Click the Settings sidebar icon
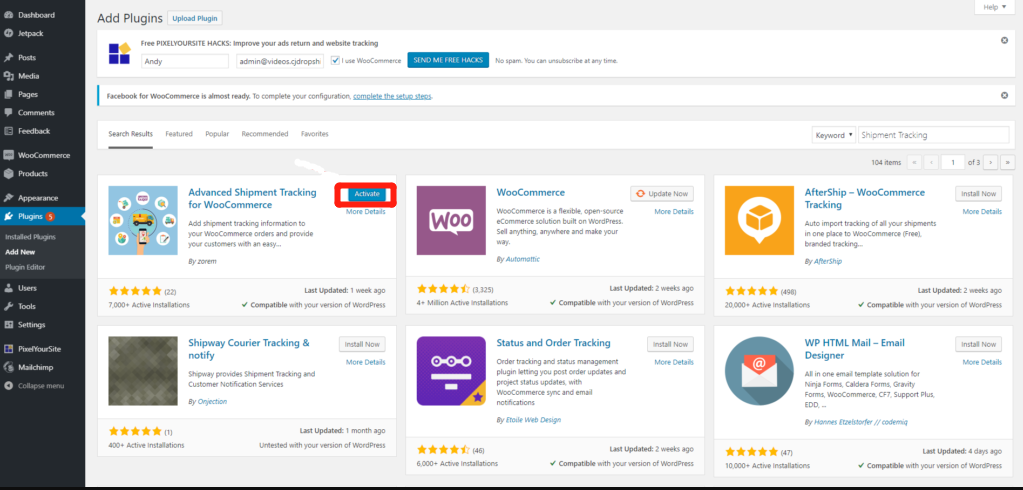The height and width of the screenshot is (490, 1023). click(8, 324)
